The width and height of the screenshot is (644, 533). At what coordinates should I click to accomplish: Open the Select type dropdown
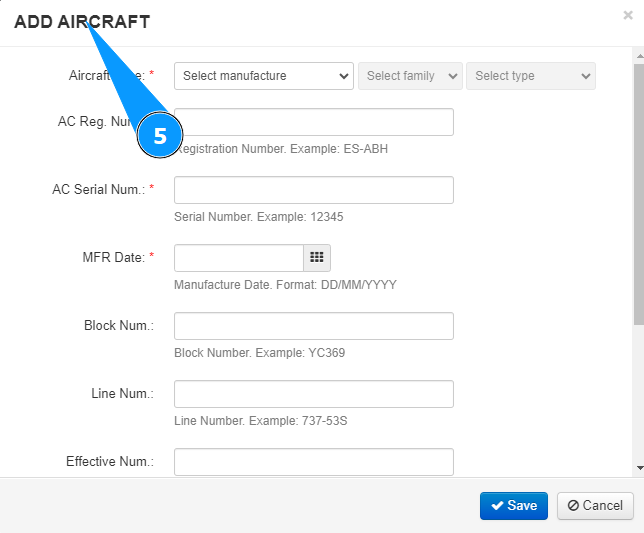coord(530,76)
